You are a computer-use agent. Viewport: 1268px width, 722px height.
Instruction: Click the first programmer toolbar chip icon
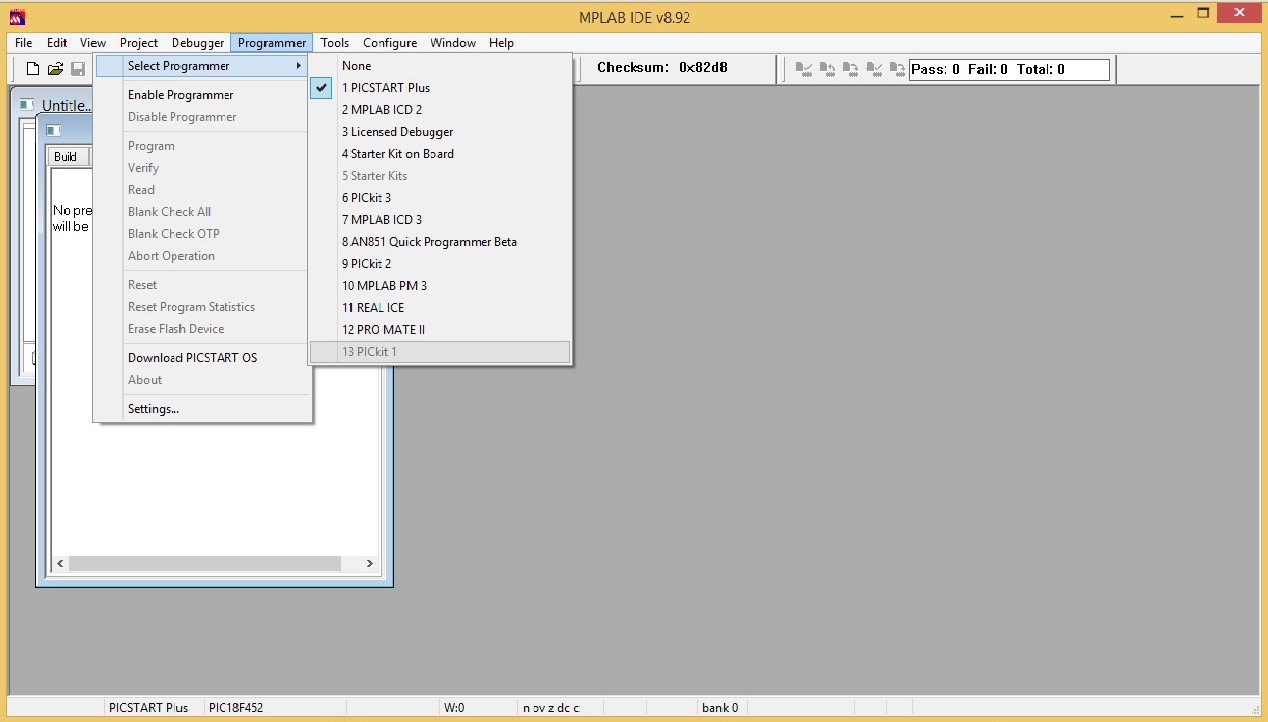pyautogui.click(x=804, y=69)
